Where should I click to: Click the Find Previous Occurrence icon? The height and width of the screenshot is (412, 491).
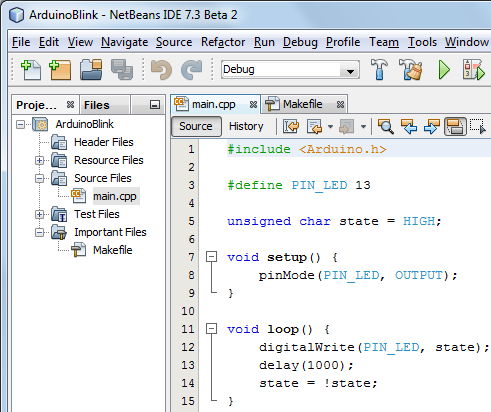tap(409, 127)
